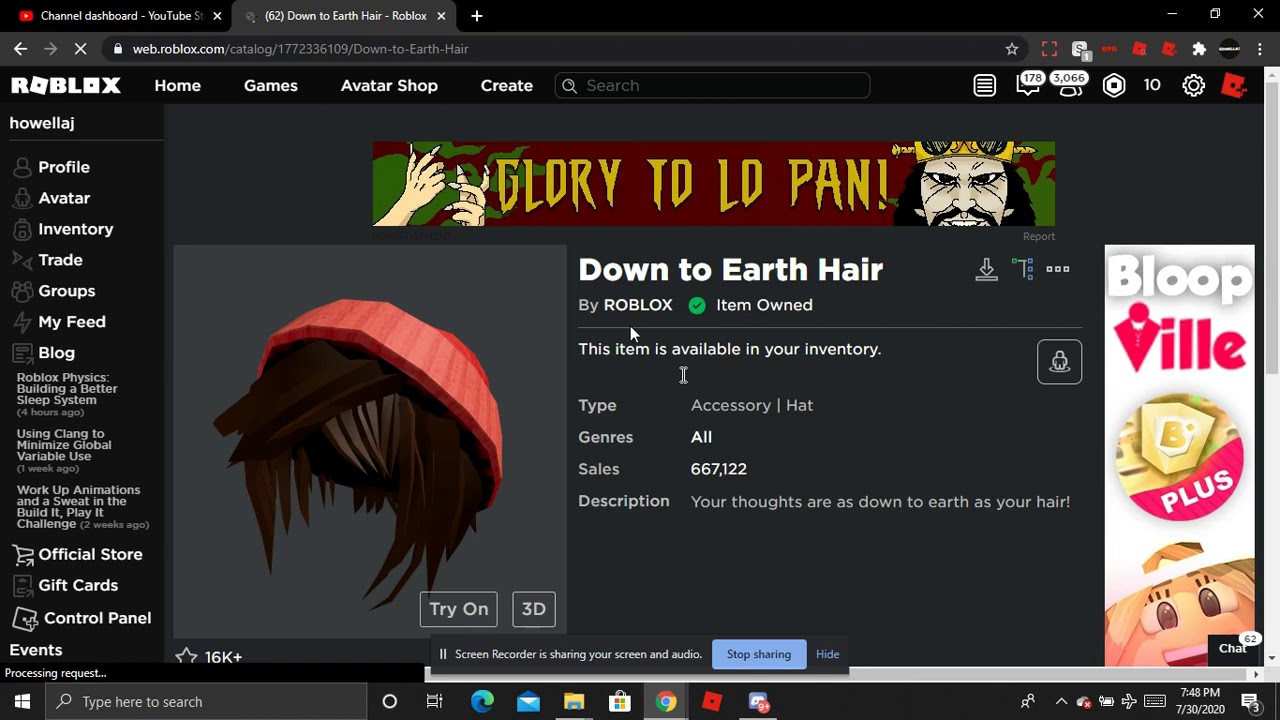Open the Roblox settings gear icon
The image size is (1280, 720).
(1194, 86)
